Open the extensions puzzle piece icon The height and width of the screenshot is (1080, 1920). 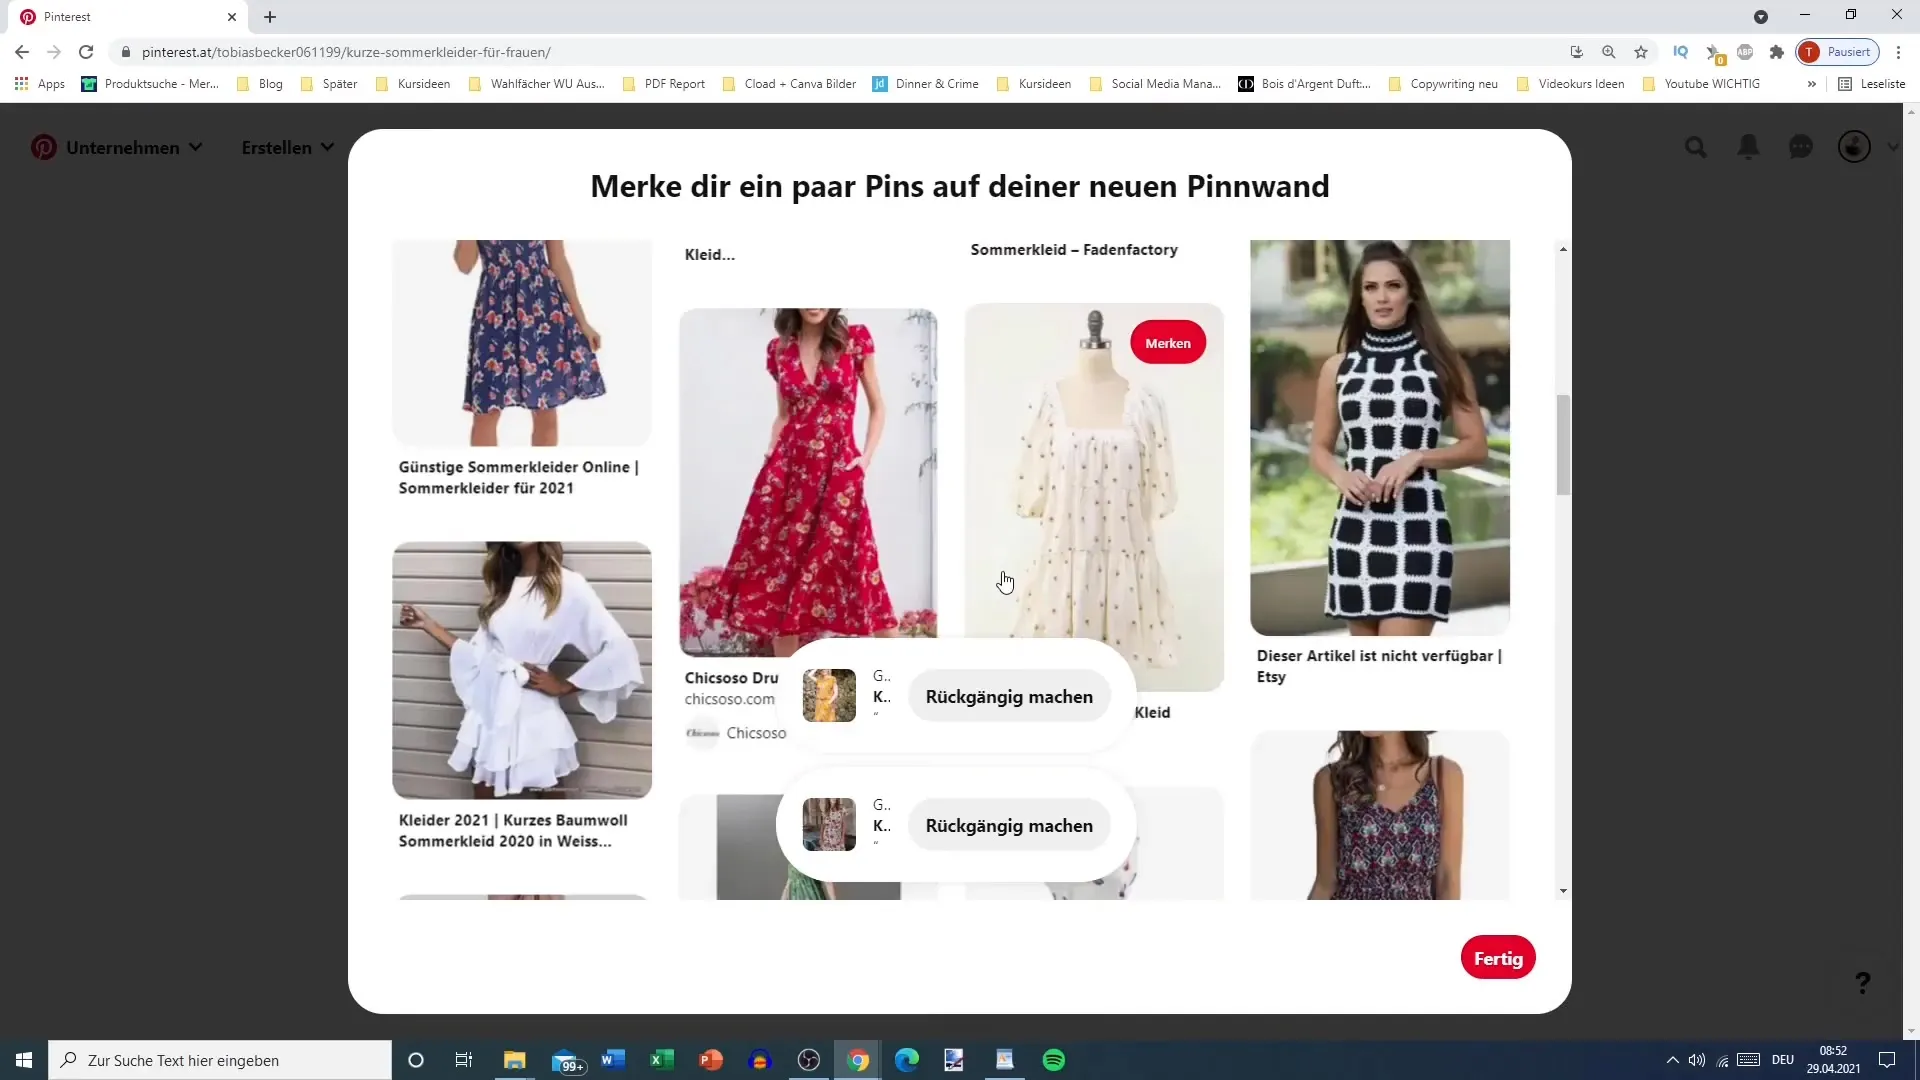click(x=1777, y=52)
